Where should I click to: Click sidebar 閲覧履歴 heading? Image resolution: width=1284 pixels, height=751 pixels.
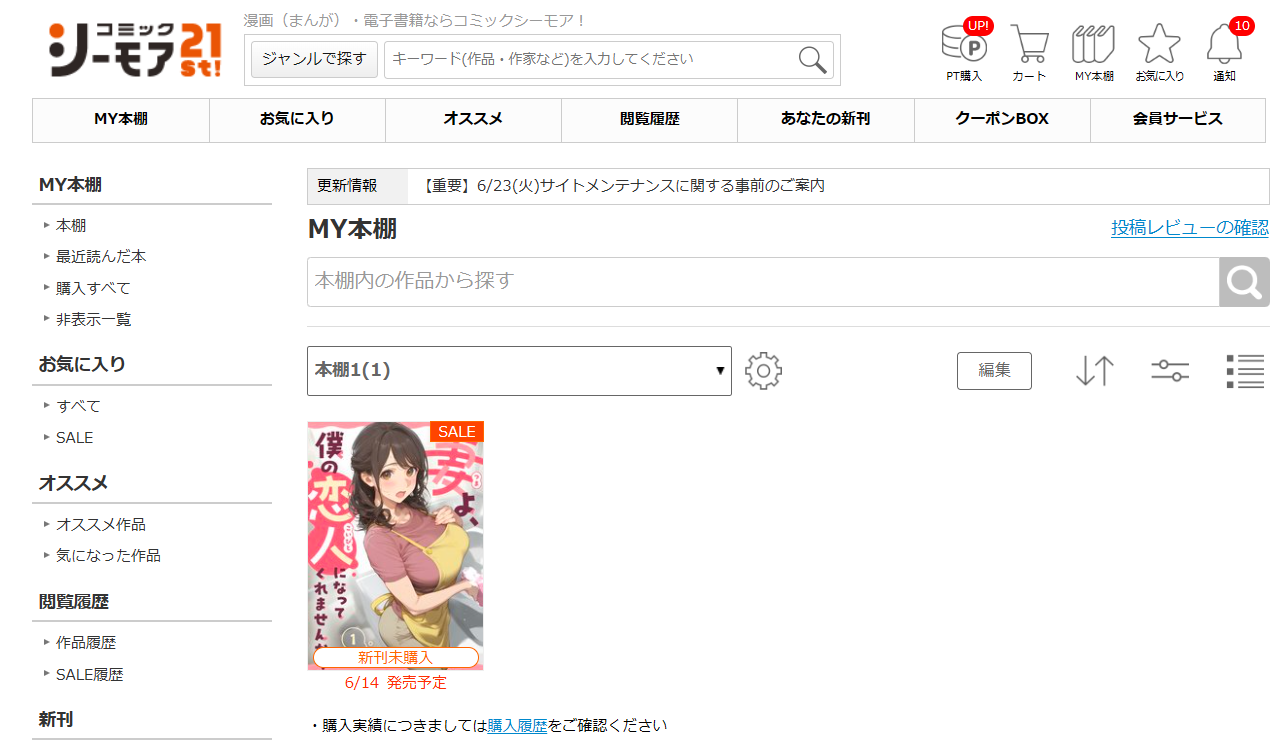74,602
